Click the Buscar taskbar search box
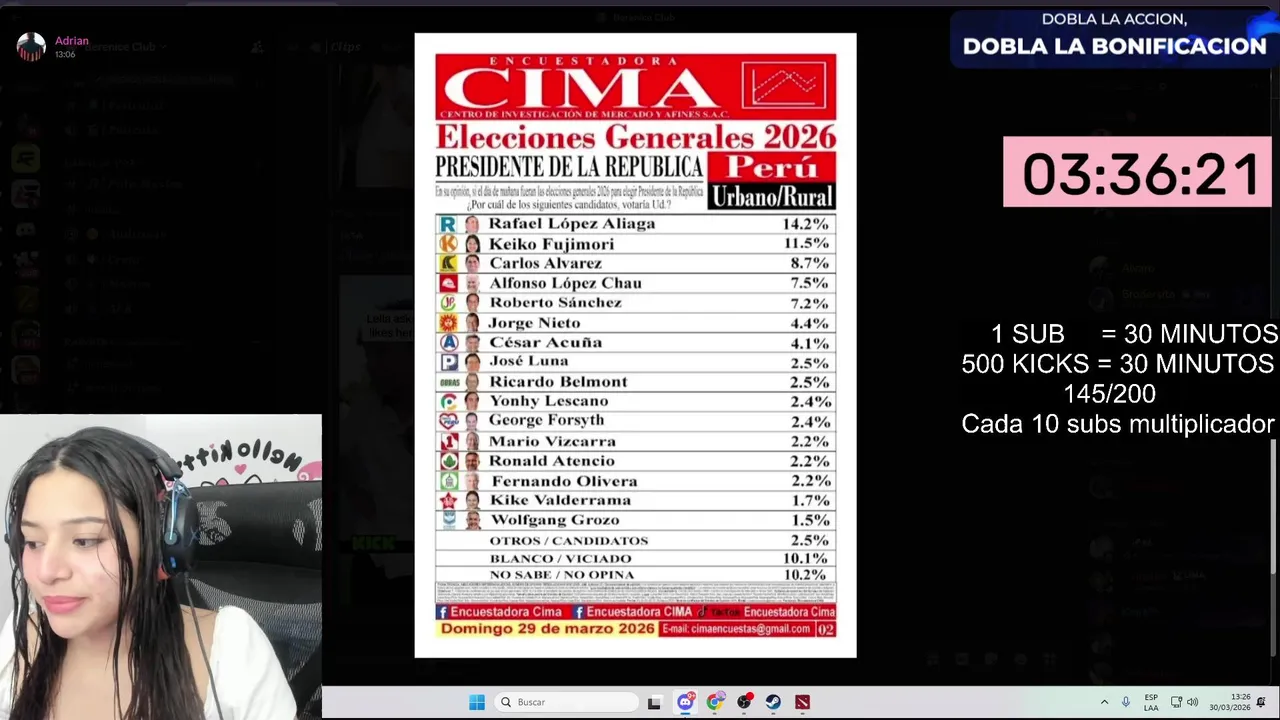Viewport: 1280px width, 720px height. pos(565,702)
